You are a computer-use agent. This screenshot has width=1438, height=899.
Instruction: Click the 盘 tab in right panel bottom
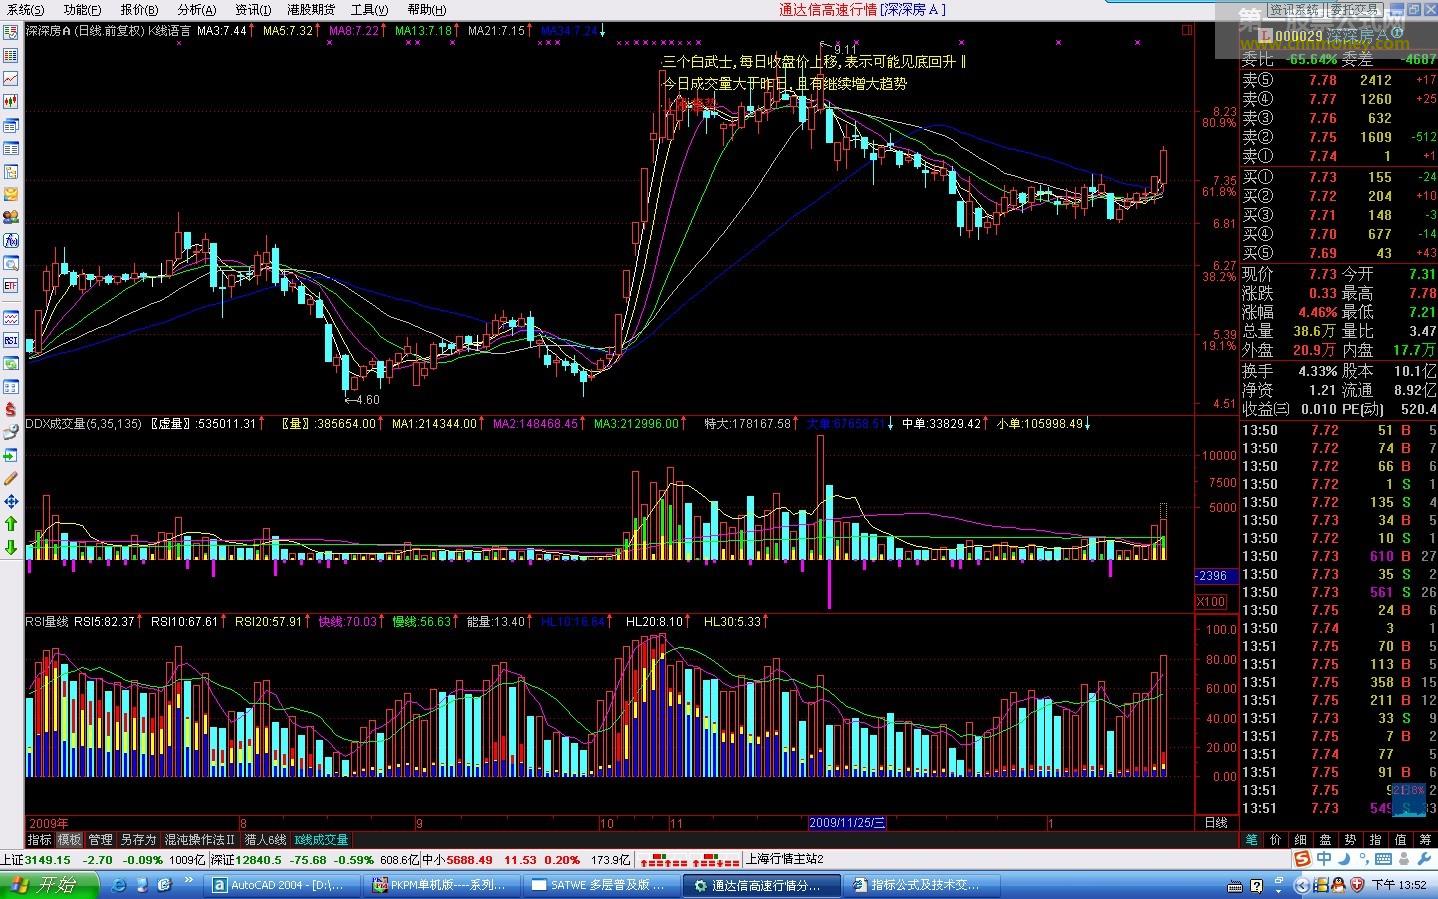click(x=1326, y=840)
